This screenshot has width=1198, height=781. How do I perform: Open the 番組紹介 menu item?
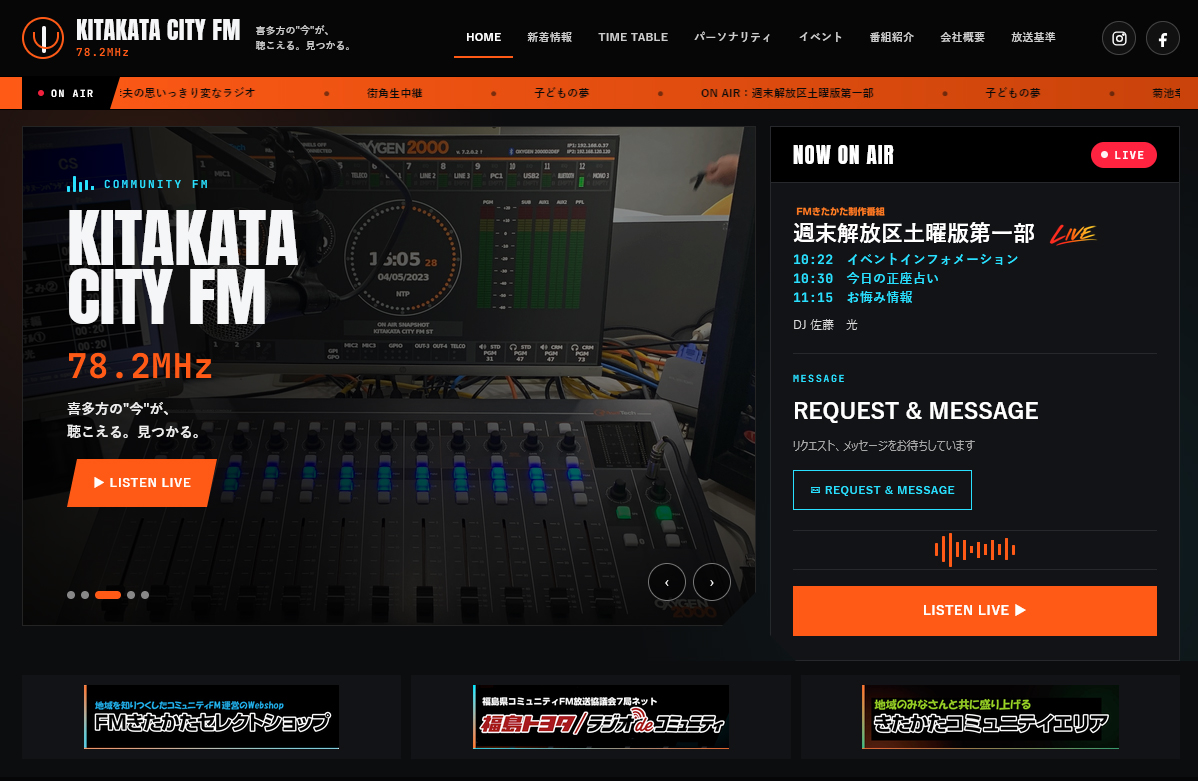pyautogui.click(x=892, y=37)
